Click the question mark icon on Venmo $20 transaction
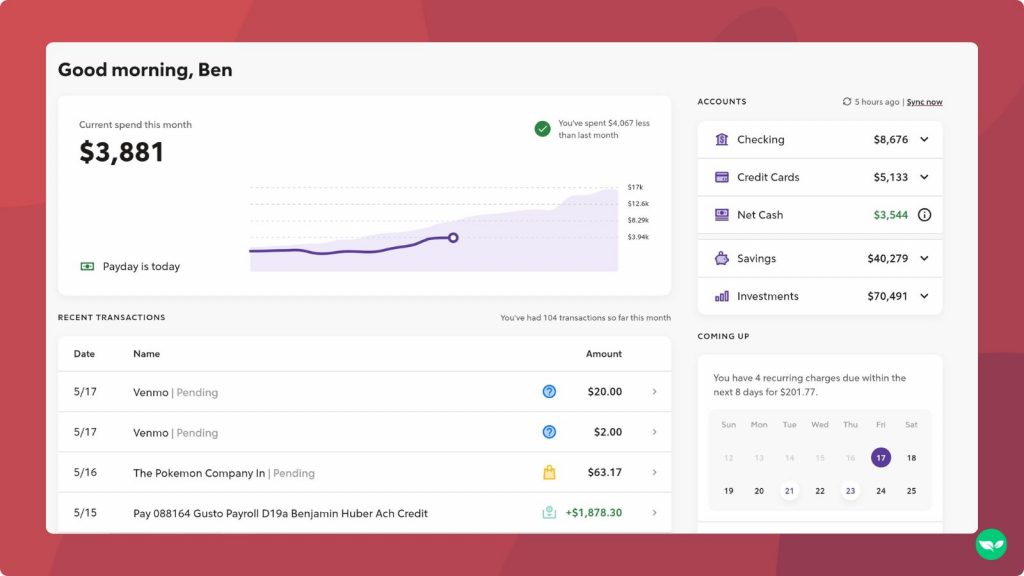 tap(549, 392)
